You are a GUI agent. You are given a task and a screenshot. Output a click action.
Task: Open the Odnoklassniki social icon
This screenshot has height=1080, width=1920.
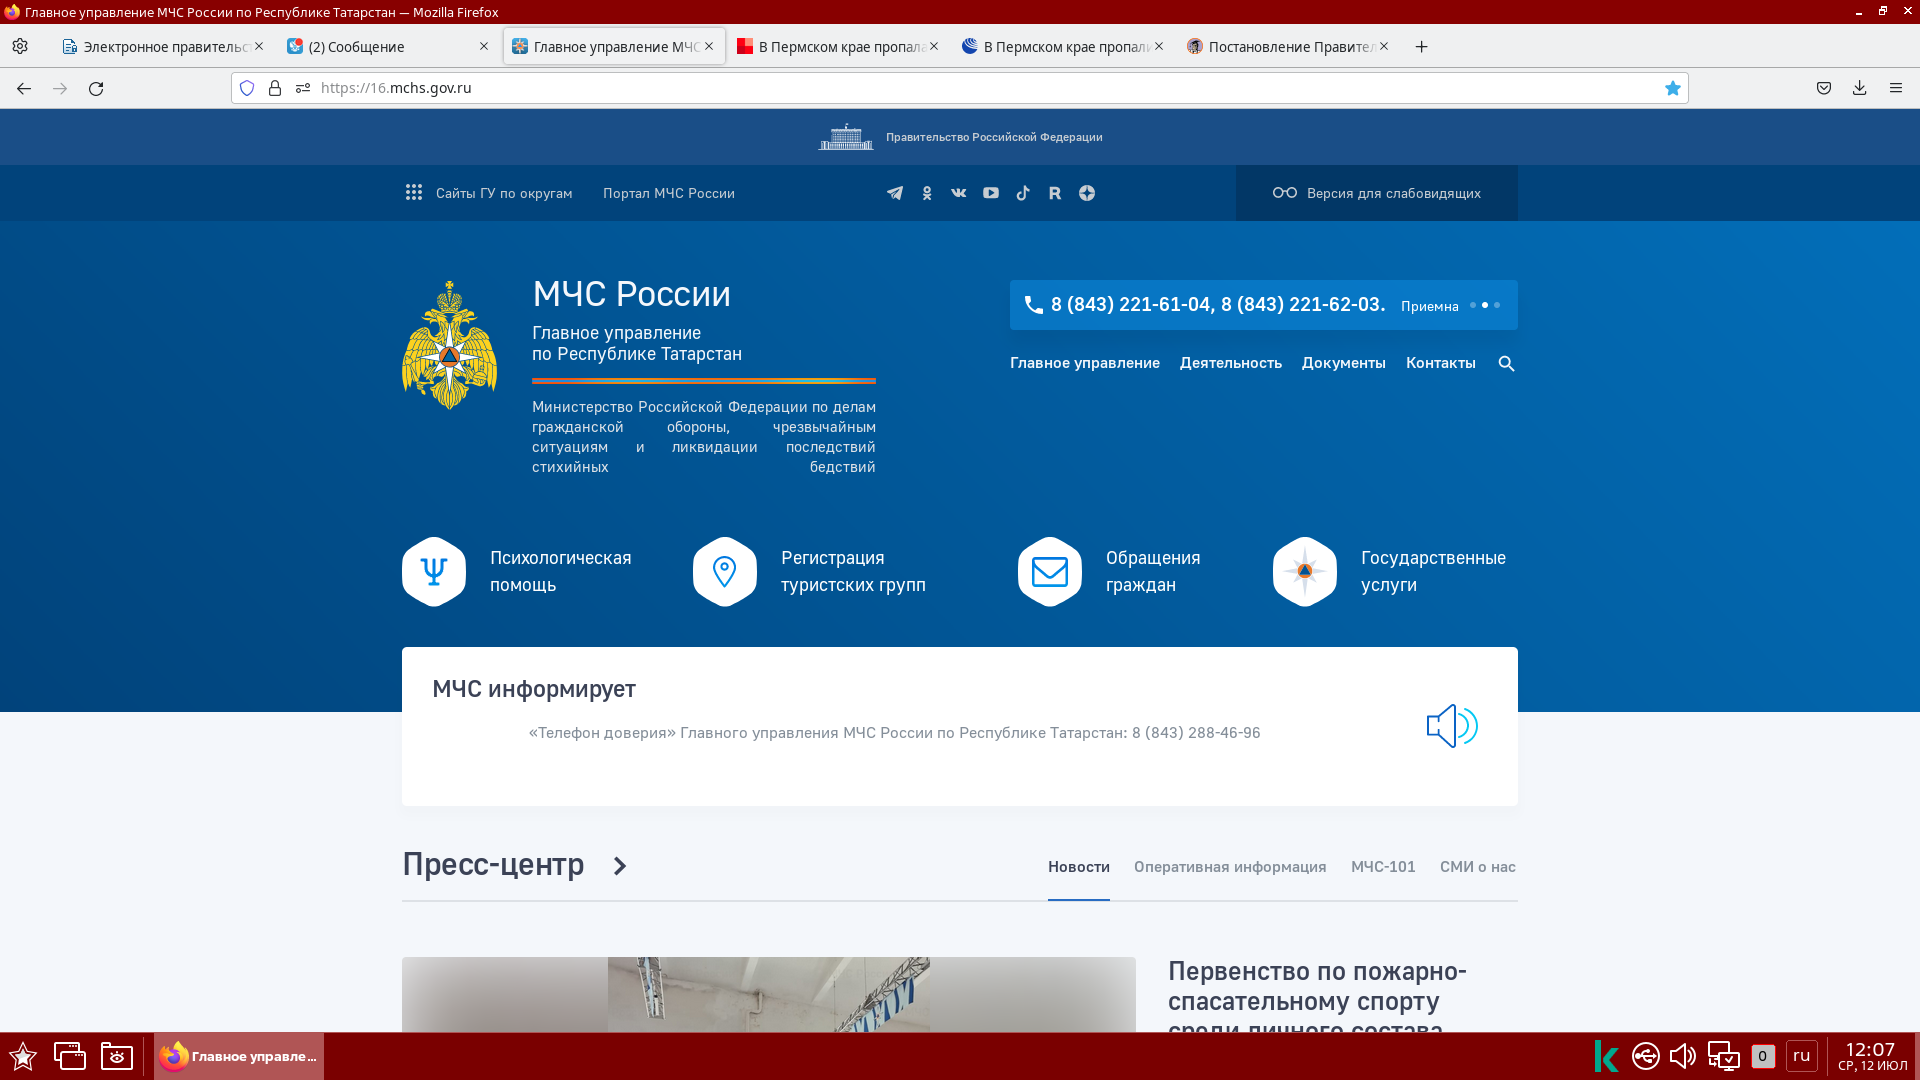click(927, 193)
